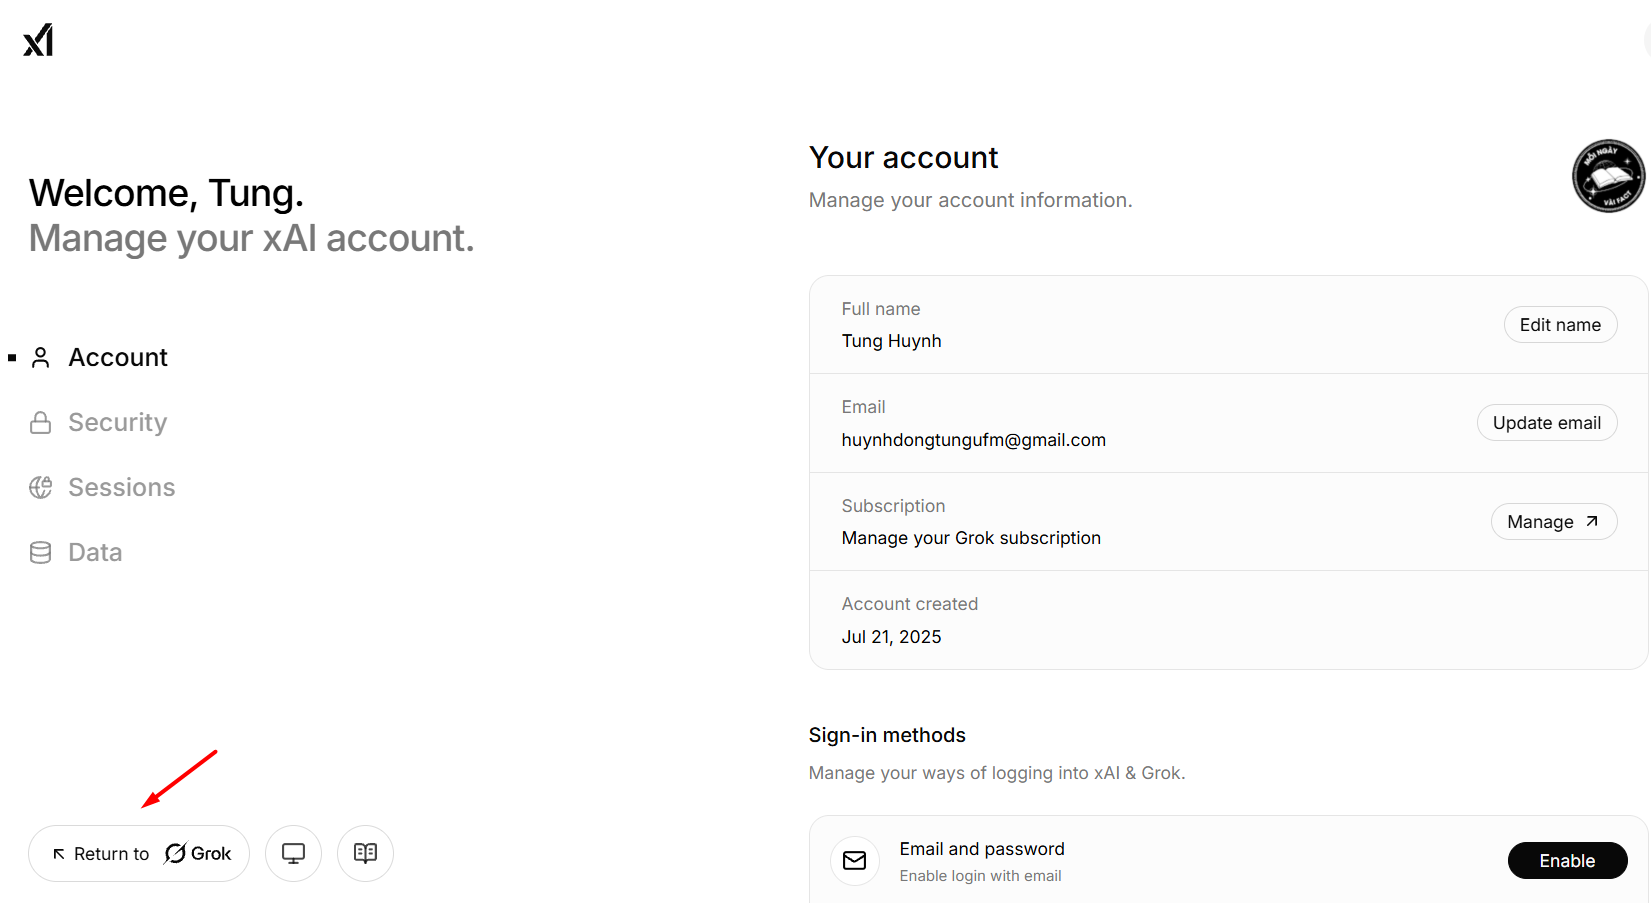1651x903 pixels.
Task: Click the profile avatar picture
Action: pyautogui.click(x=1608, y=176)
